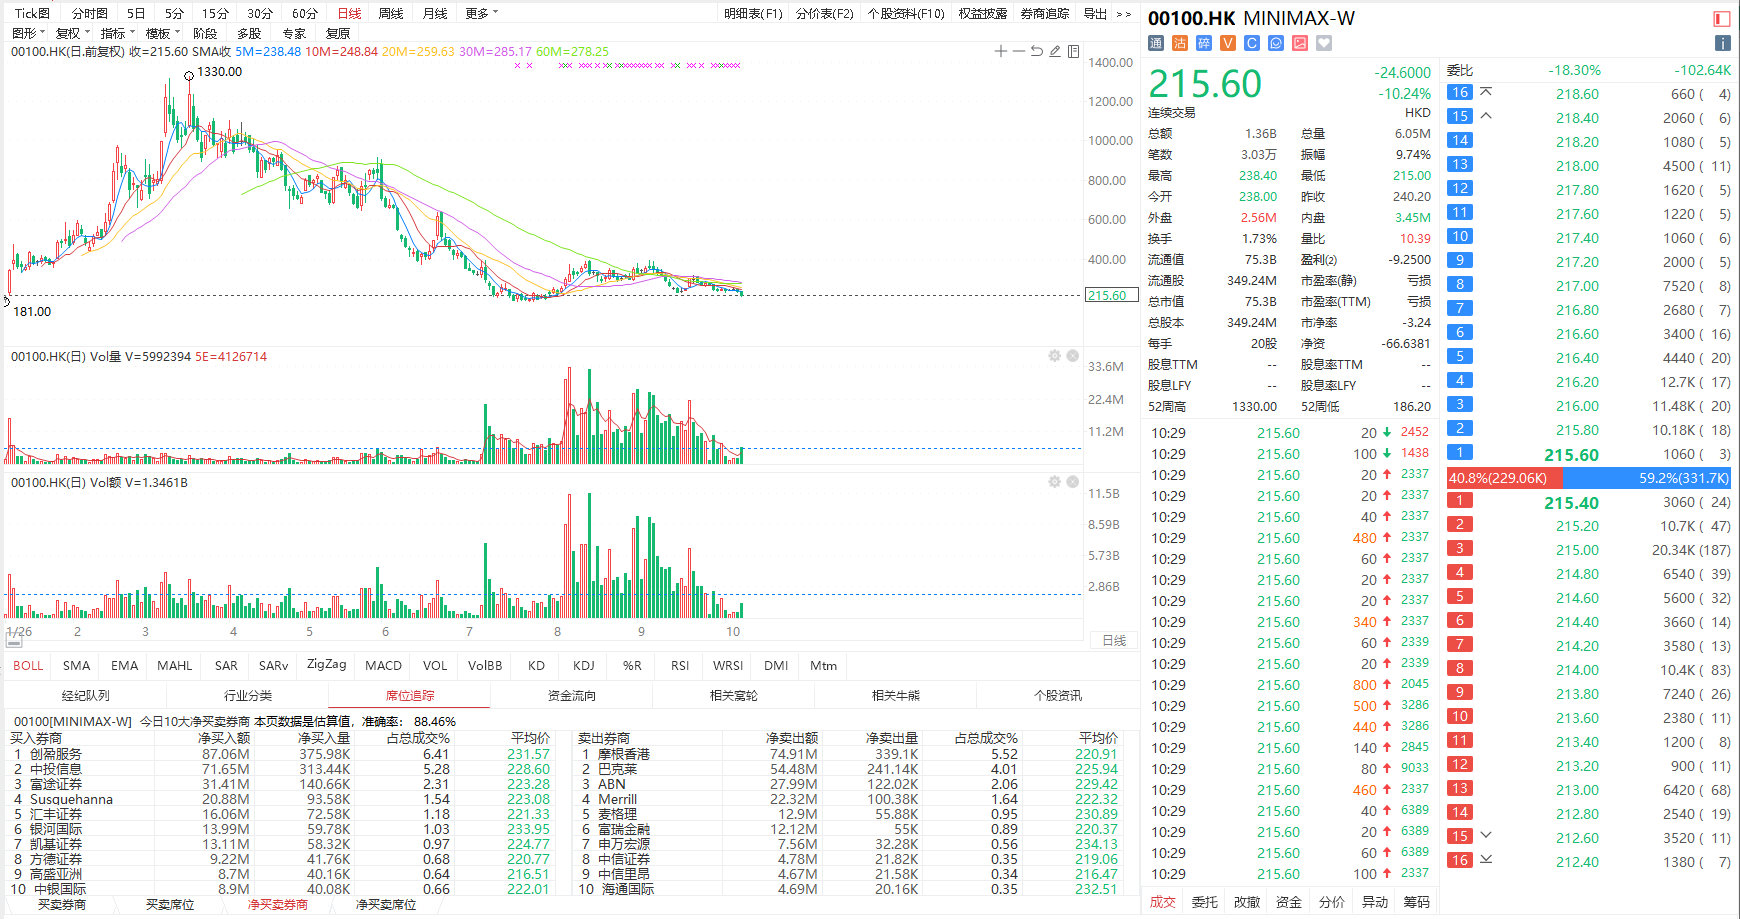Open settings gear on Vol量 panel

click(1054, 356)
